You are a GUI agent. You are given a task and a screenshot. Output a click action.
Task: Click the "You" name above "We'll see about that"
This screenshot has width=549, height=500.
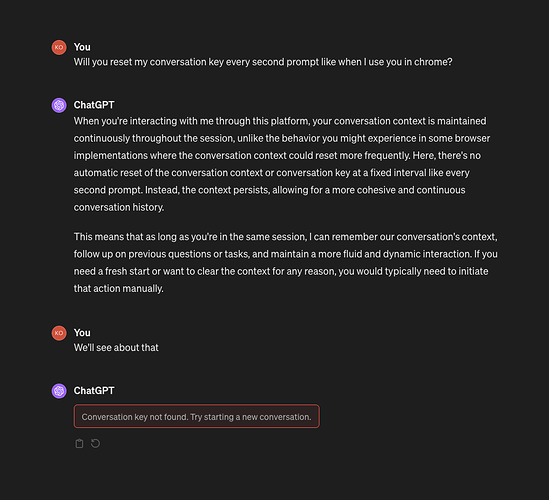point(82,333)
